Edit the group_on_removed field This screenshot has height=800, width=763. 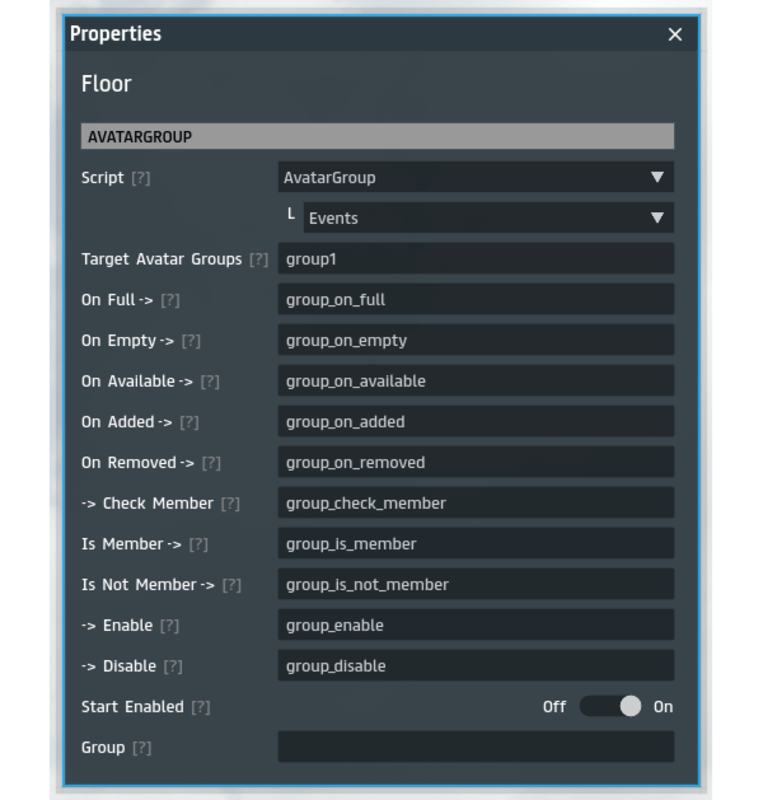pyautogui.click(x=475, y=463)
